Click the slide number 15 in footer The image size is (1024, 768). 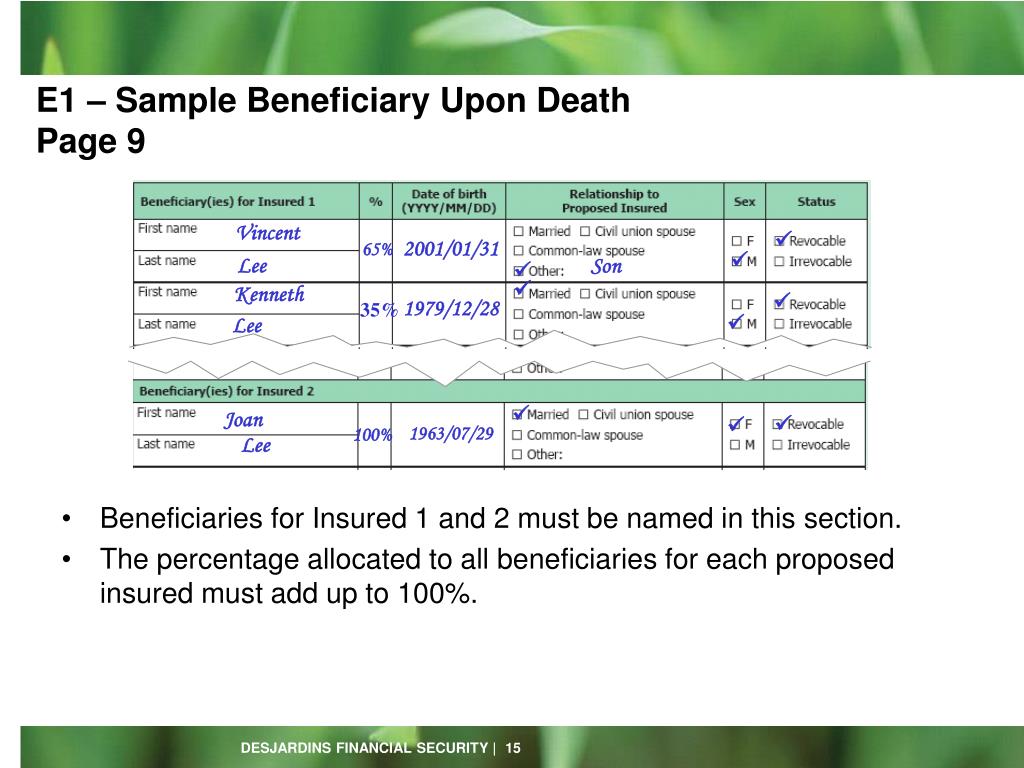[513, 748]
